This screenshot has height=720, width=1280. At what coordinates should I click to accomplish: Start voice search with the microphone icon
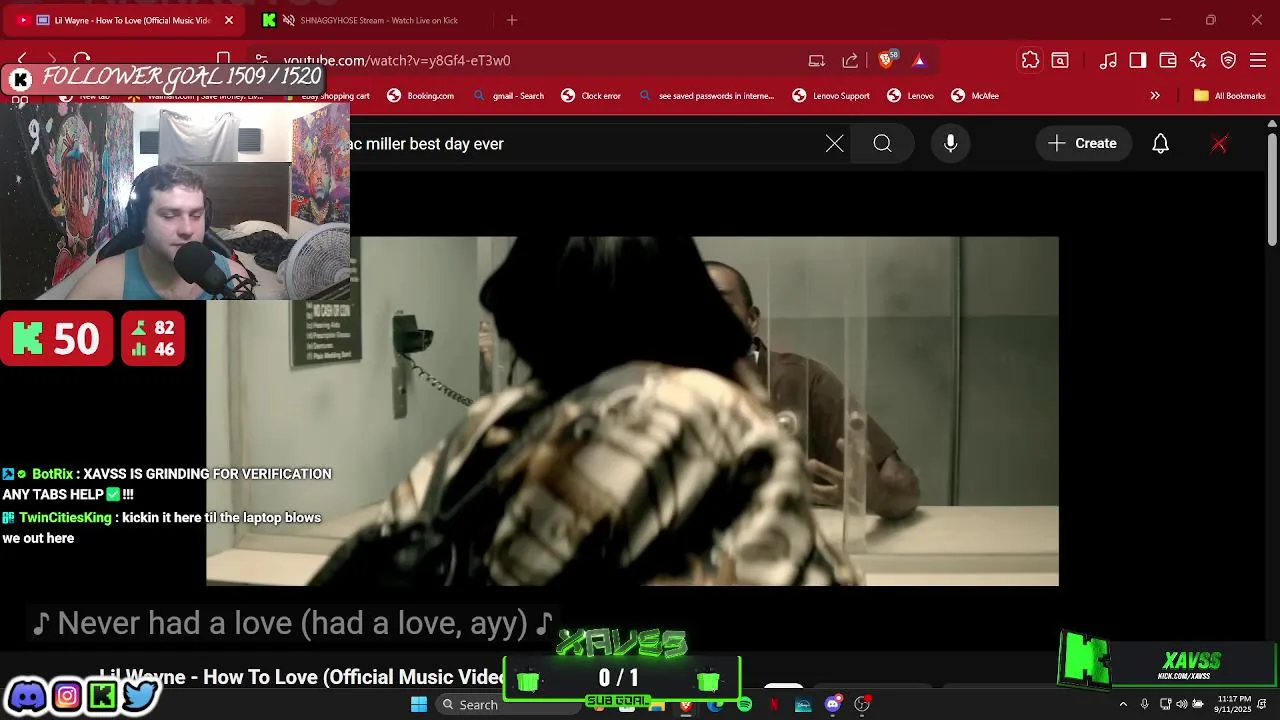[951, 144]
